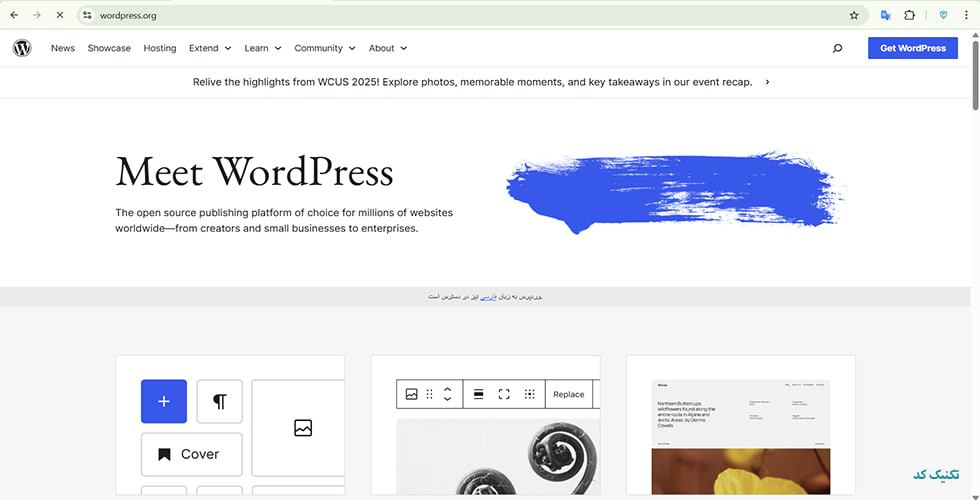Open Chrome three-dot menu

click(x=966, y=15)
